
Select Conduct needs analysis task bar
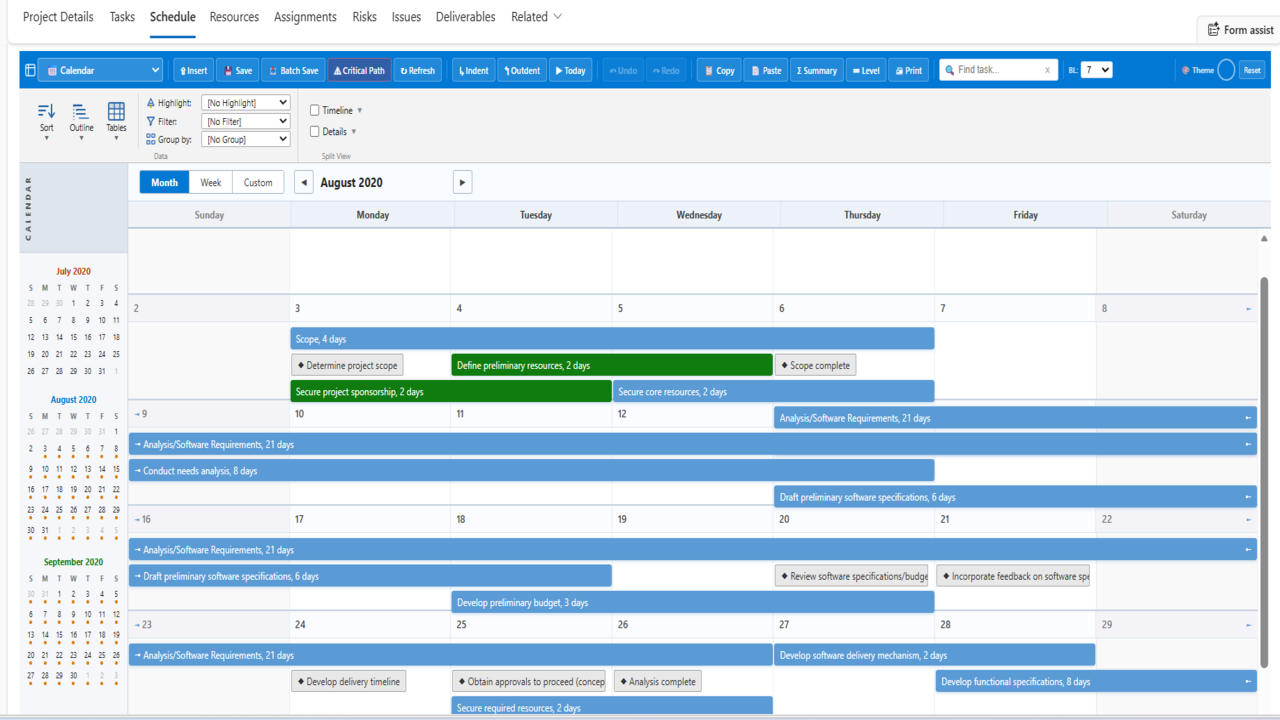click(531, 471)
